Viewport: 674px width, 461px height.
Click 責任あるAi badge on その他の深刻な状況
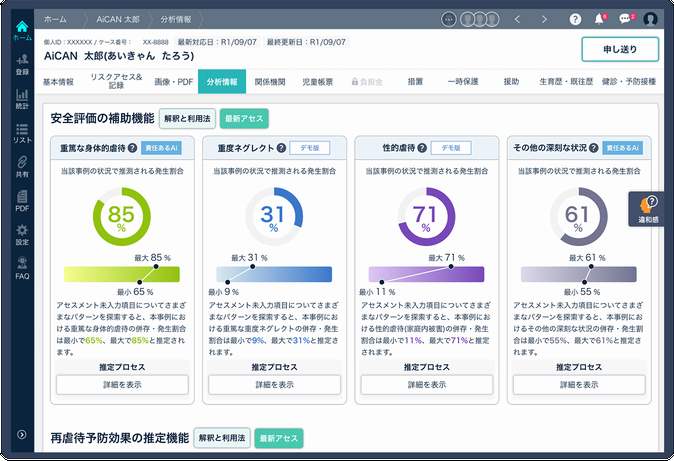pos(622,148)
